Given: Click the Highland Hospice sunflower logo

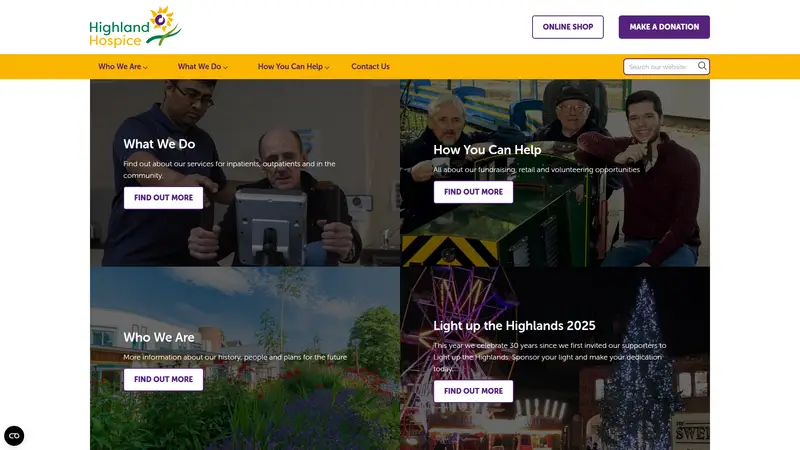Looking at the screenshot, I should point(135,27).
